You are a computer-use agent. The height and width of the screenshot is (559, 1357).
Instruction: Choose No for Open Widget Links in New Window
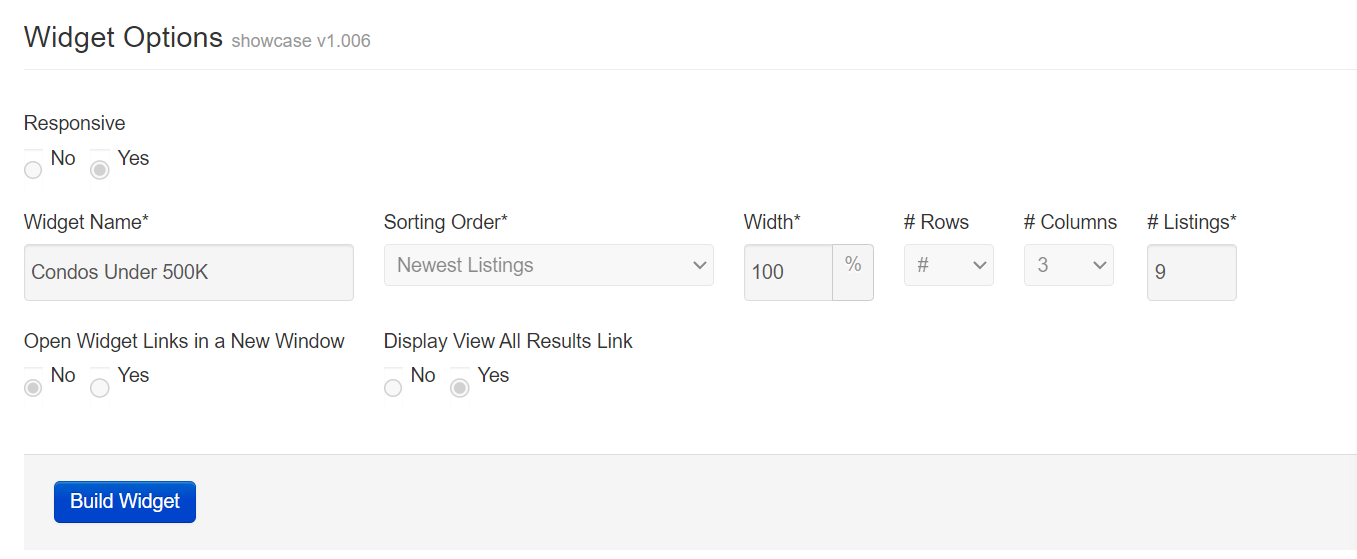pyautogui.click(x=33, y=388)
